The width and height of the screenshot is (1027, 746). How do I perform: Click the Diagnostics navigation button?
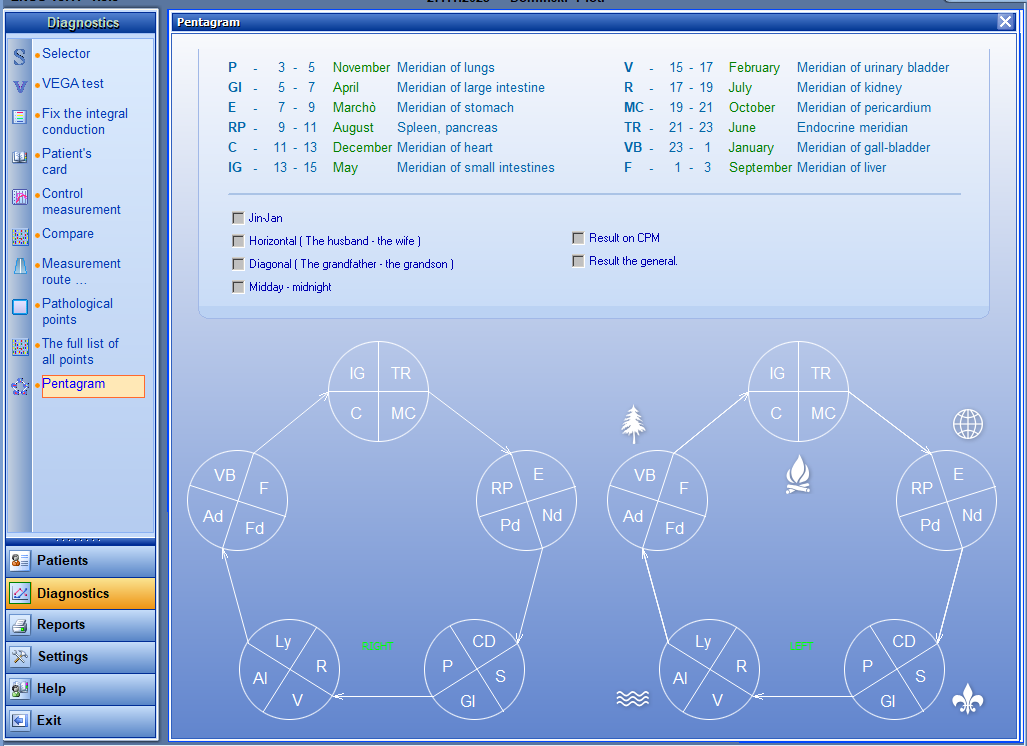coord(81,593)
